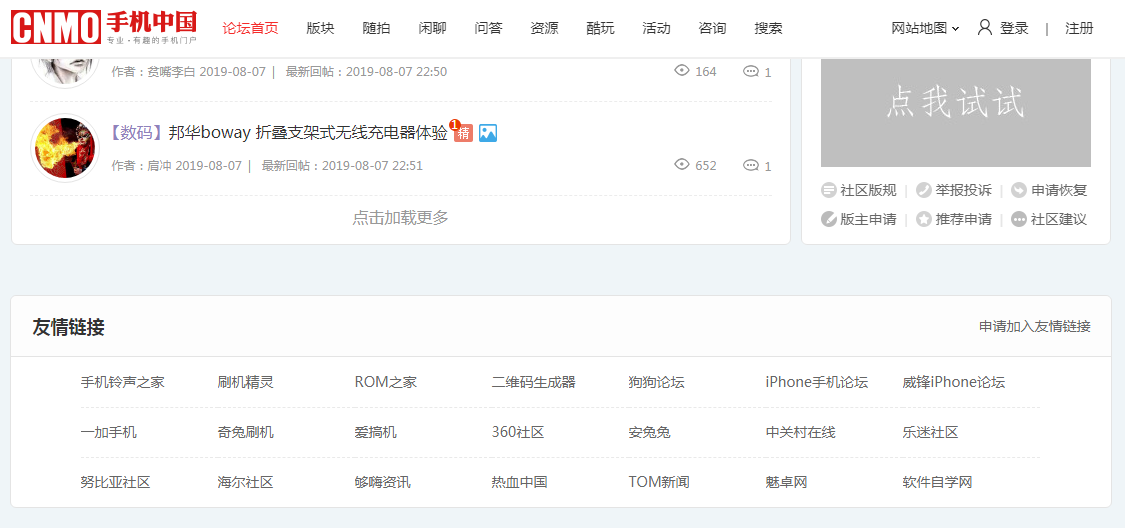The height and width of the screenshot is (528, 1125).
Task: Click the 社区版规 round icon
Action: point(829,190)
